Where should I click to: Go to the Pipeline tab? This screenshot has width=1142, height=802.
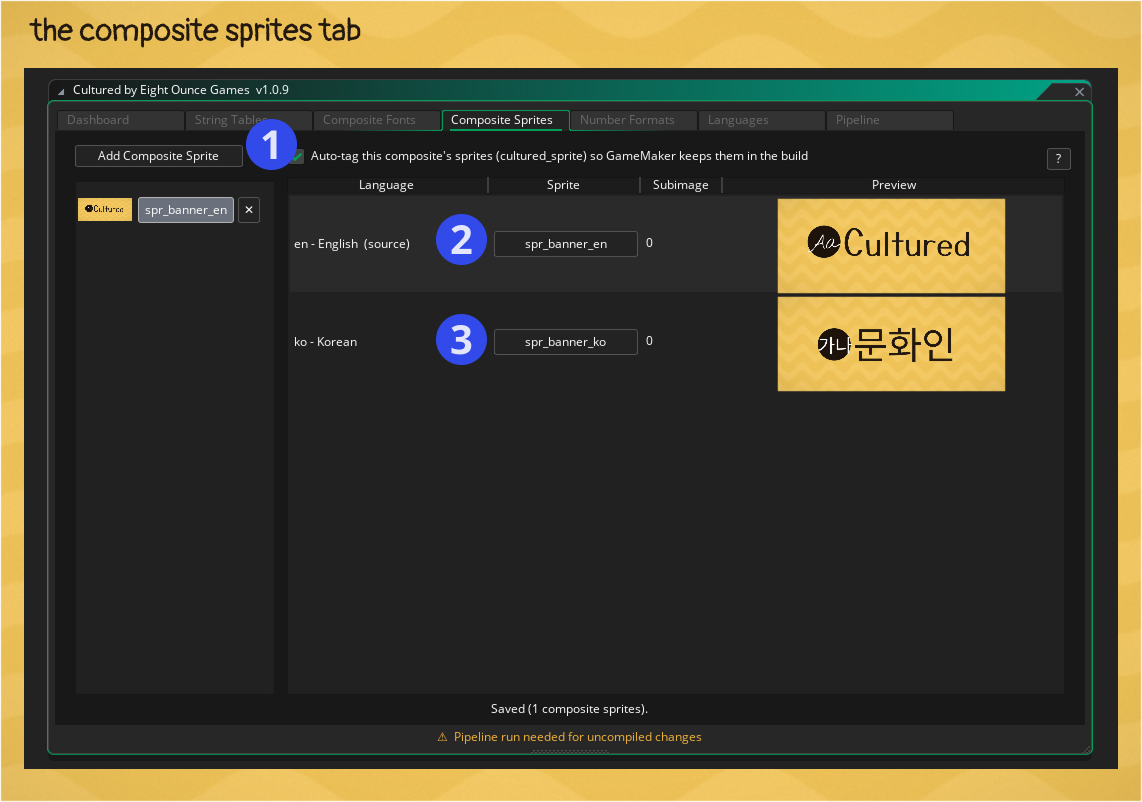pos(889,120)
